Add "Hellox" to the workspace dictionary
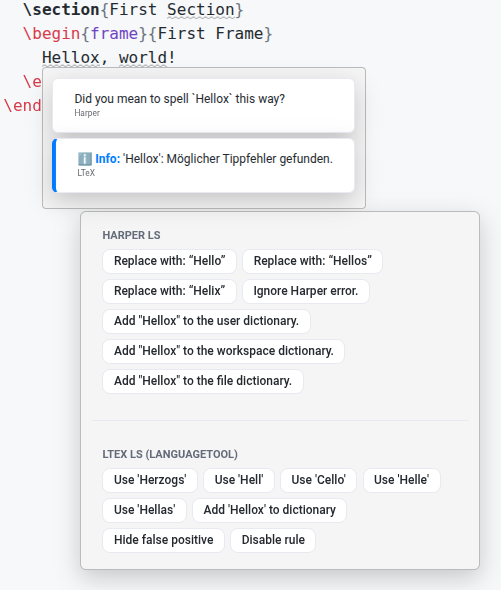Image resolution: width=501 pixels, height=590 pixels. click(224, 351)
